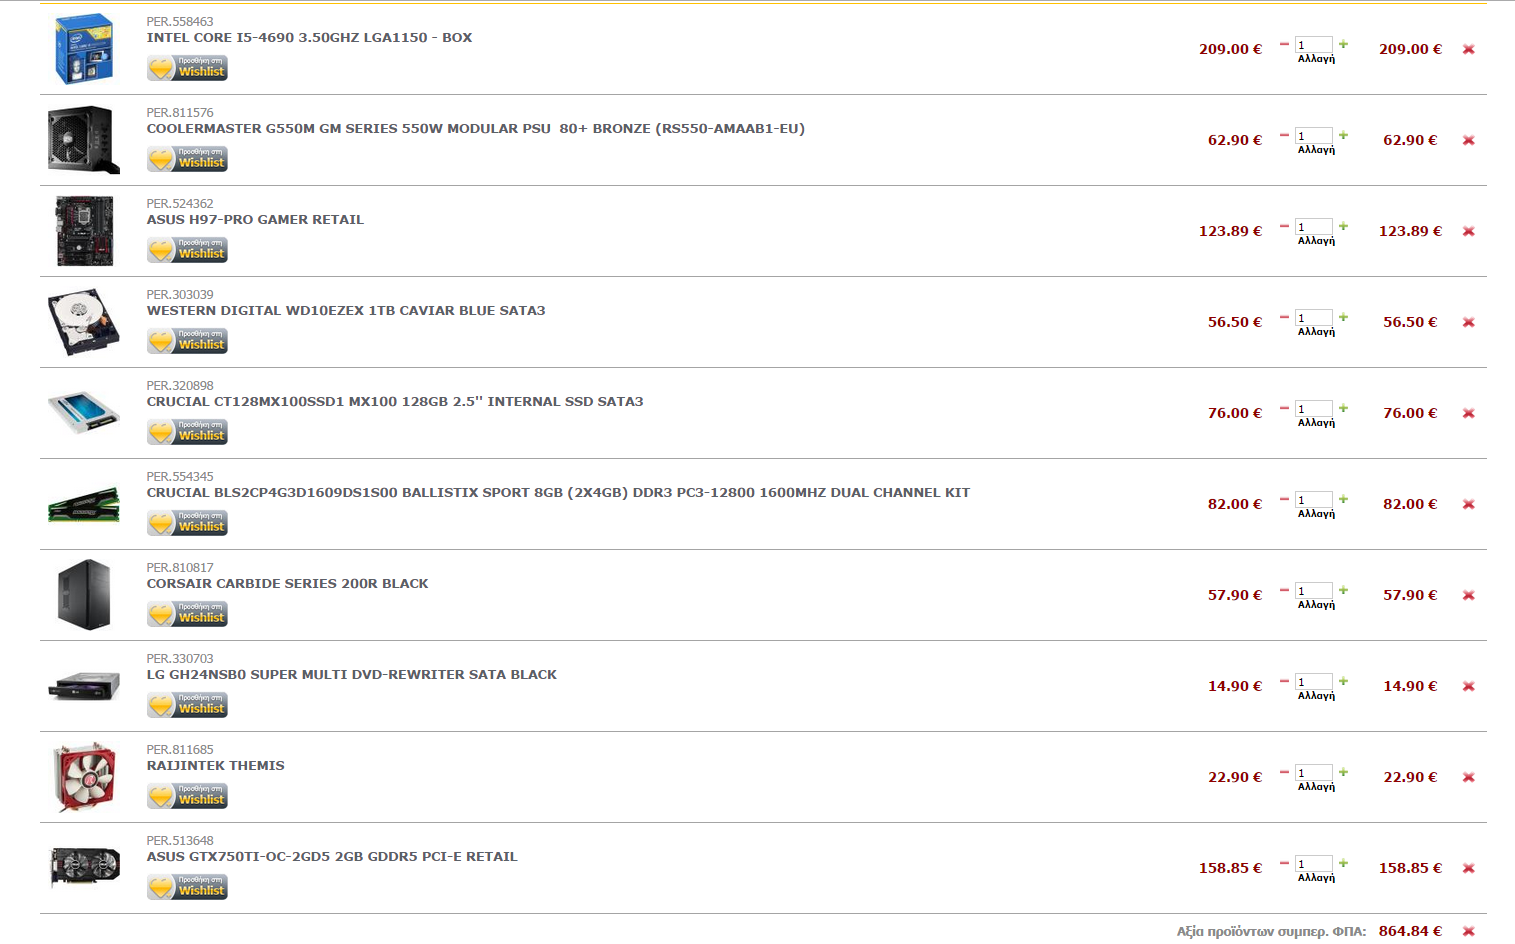Increase Intel Core i5-4690 quantity with plus
The height and width of the screenshot is (944, 1515).
(x=1343, y=44)
